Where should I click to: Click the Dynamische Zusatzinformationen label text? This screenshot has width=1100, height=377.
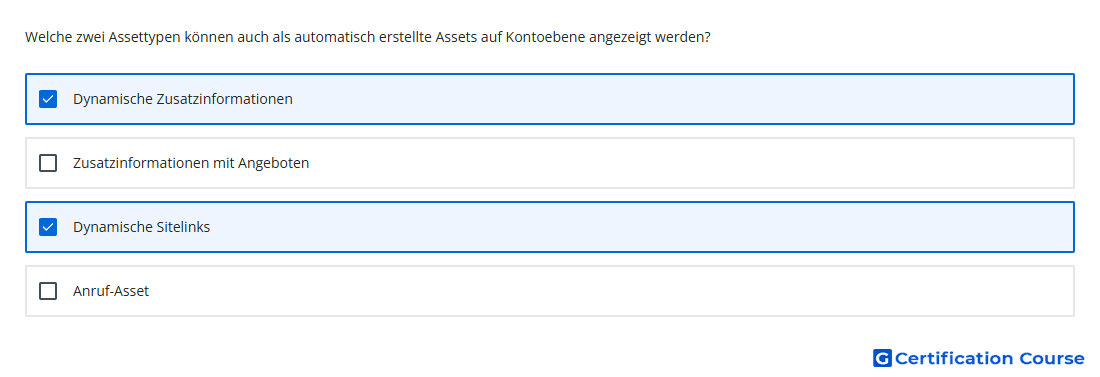pos(182,99)
